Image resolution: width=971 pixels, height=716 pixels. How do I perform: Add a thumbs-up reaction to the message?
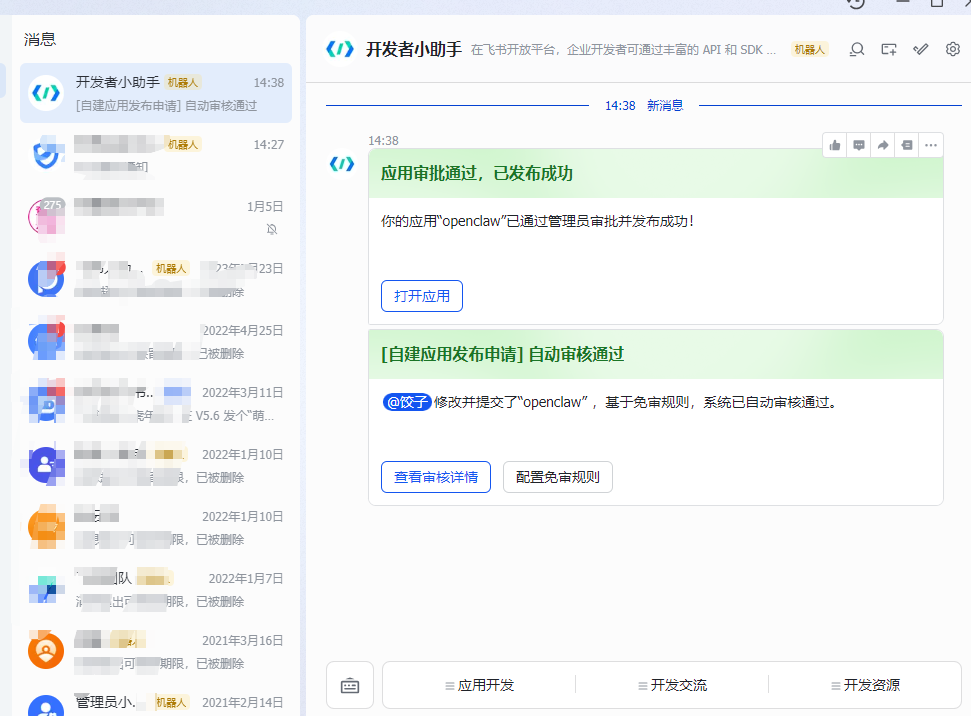coord(835,145)
